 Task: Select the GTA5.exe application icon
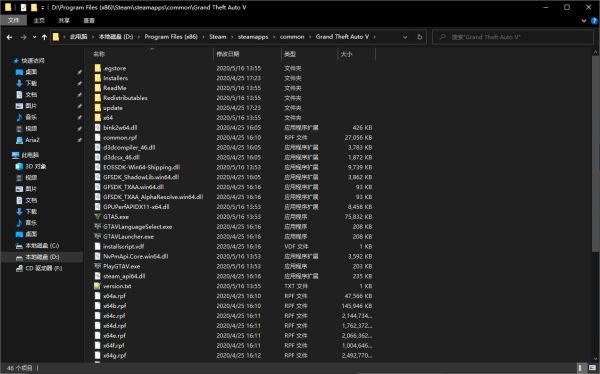point(98,217)
